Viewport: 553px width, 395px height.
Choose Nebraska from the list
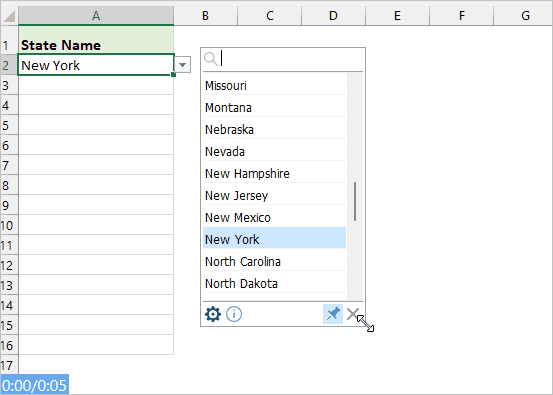[274, 129]
